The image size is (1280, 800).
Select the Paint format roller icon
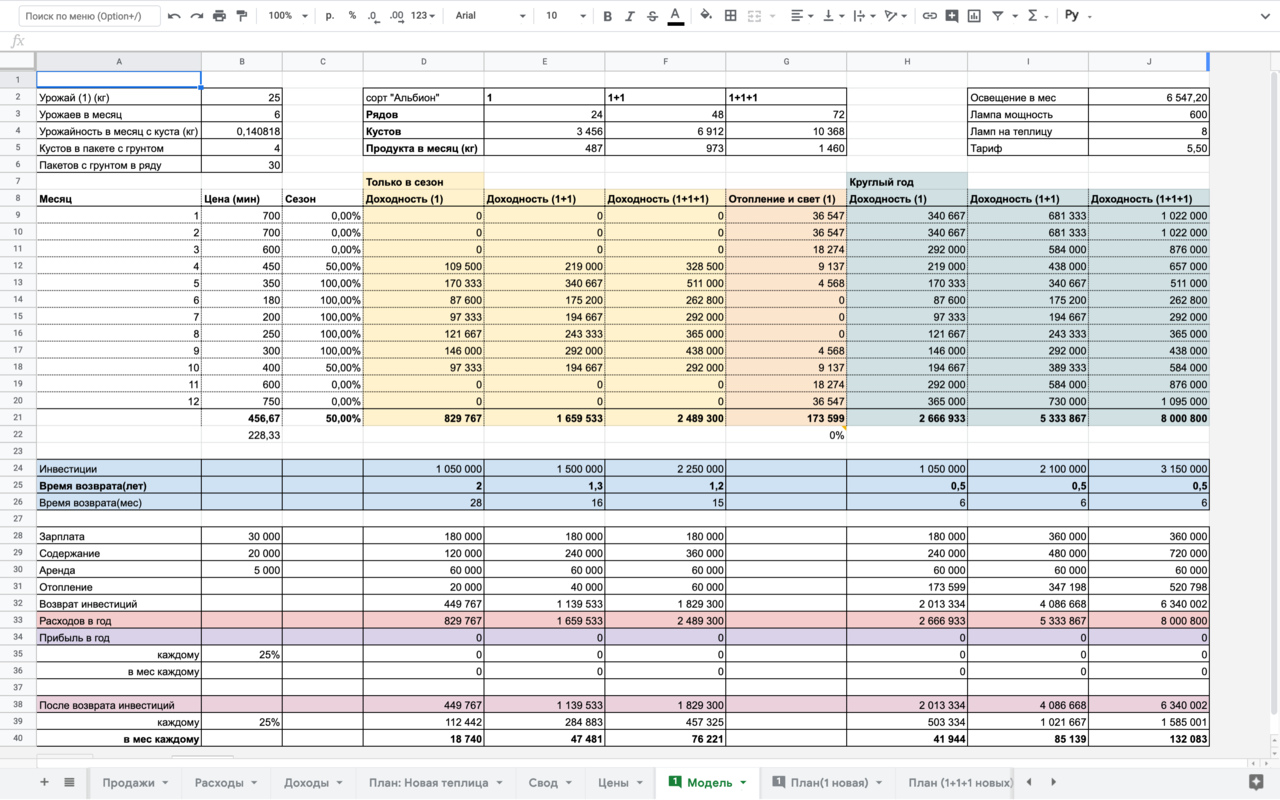click(x=241, y=16)
